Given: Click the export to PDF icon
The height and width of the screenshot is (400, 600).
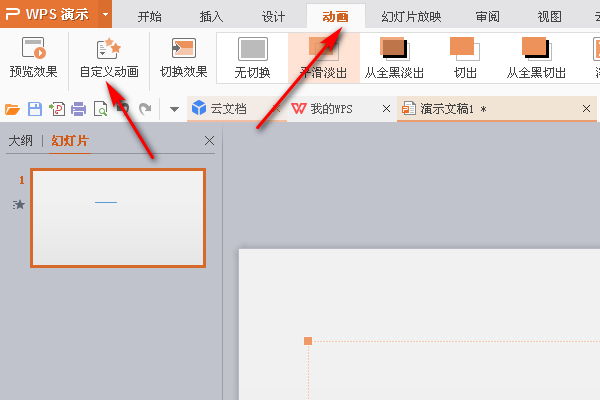Looking at the screenshot, I should point(57,109).
